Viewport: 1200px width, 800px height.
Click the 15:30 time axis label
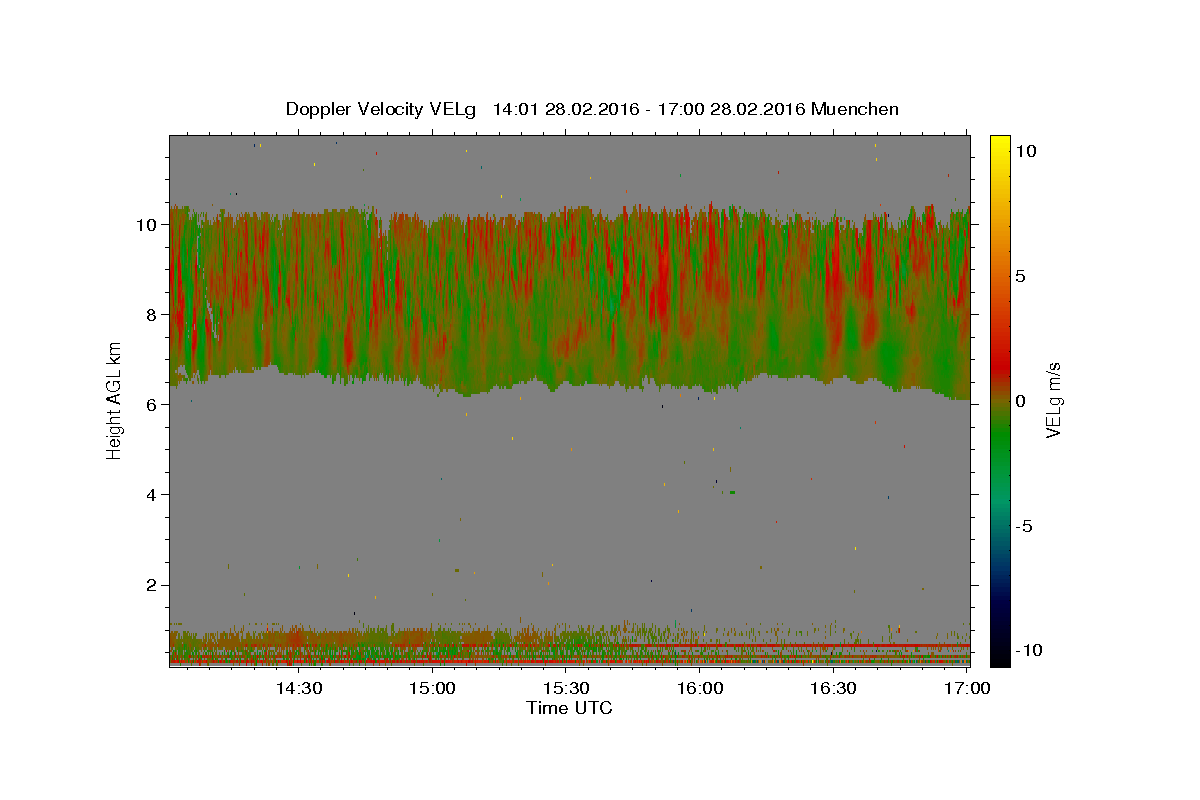click(x=566, y=689)
